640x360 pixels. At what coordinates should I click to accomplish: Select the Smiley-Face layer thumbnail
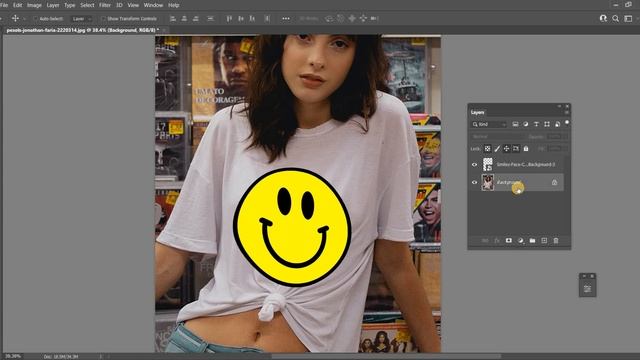pyautogui.click(x=488, y=164)
